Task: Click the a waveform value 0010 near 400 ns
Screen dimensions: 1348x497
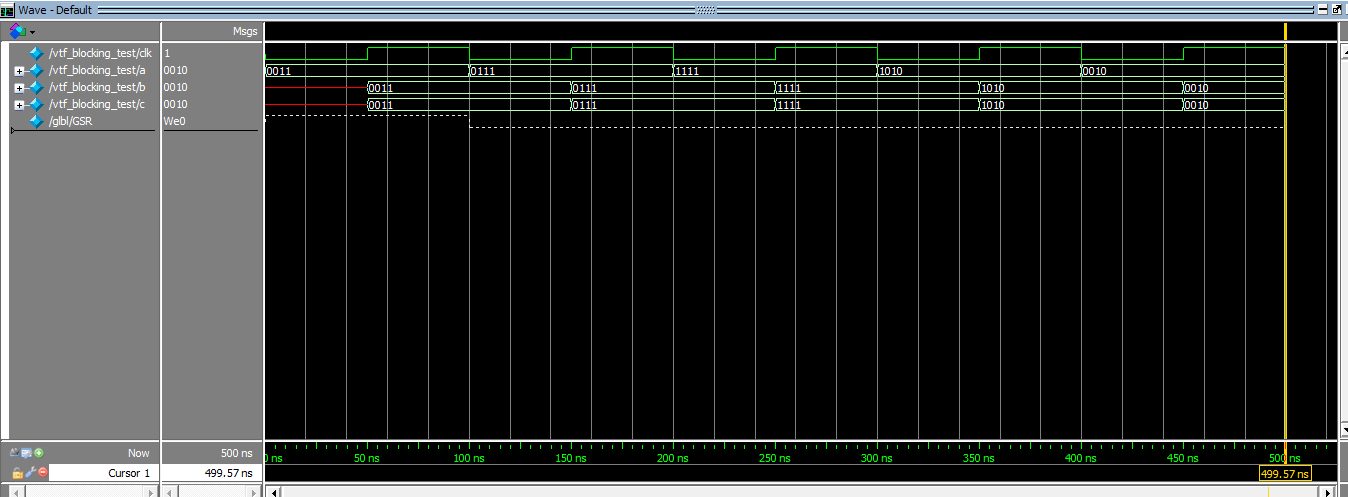Action: pyautogui.click(x=1095, y=71)
